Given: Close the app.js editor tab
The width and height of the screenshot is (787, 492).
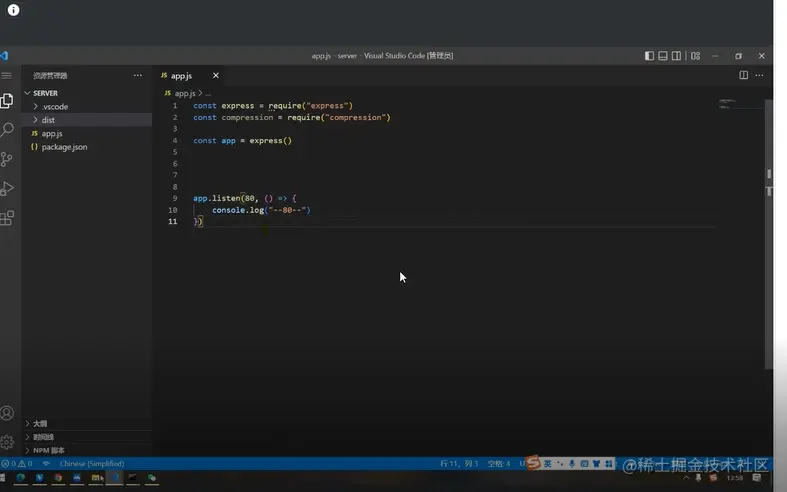Looking at the screenshot, I should pos(216,75).
